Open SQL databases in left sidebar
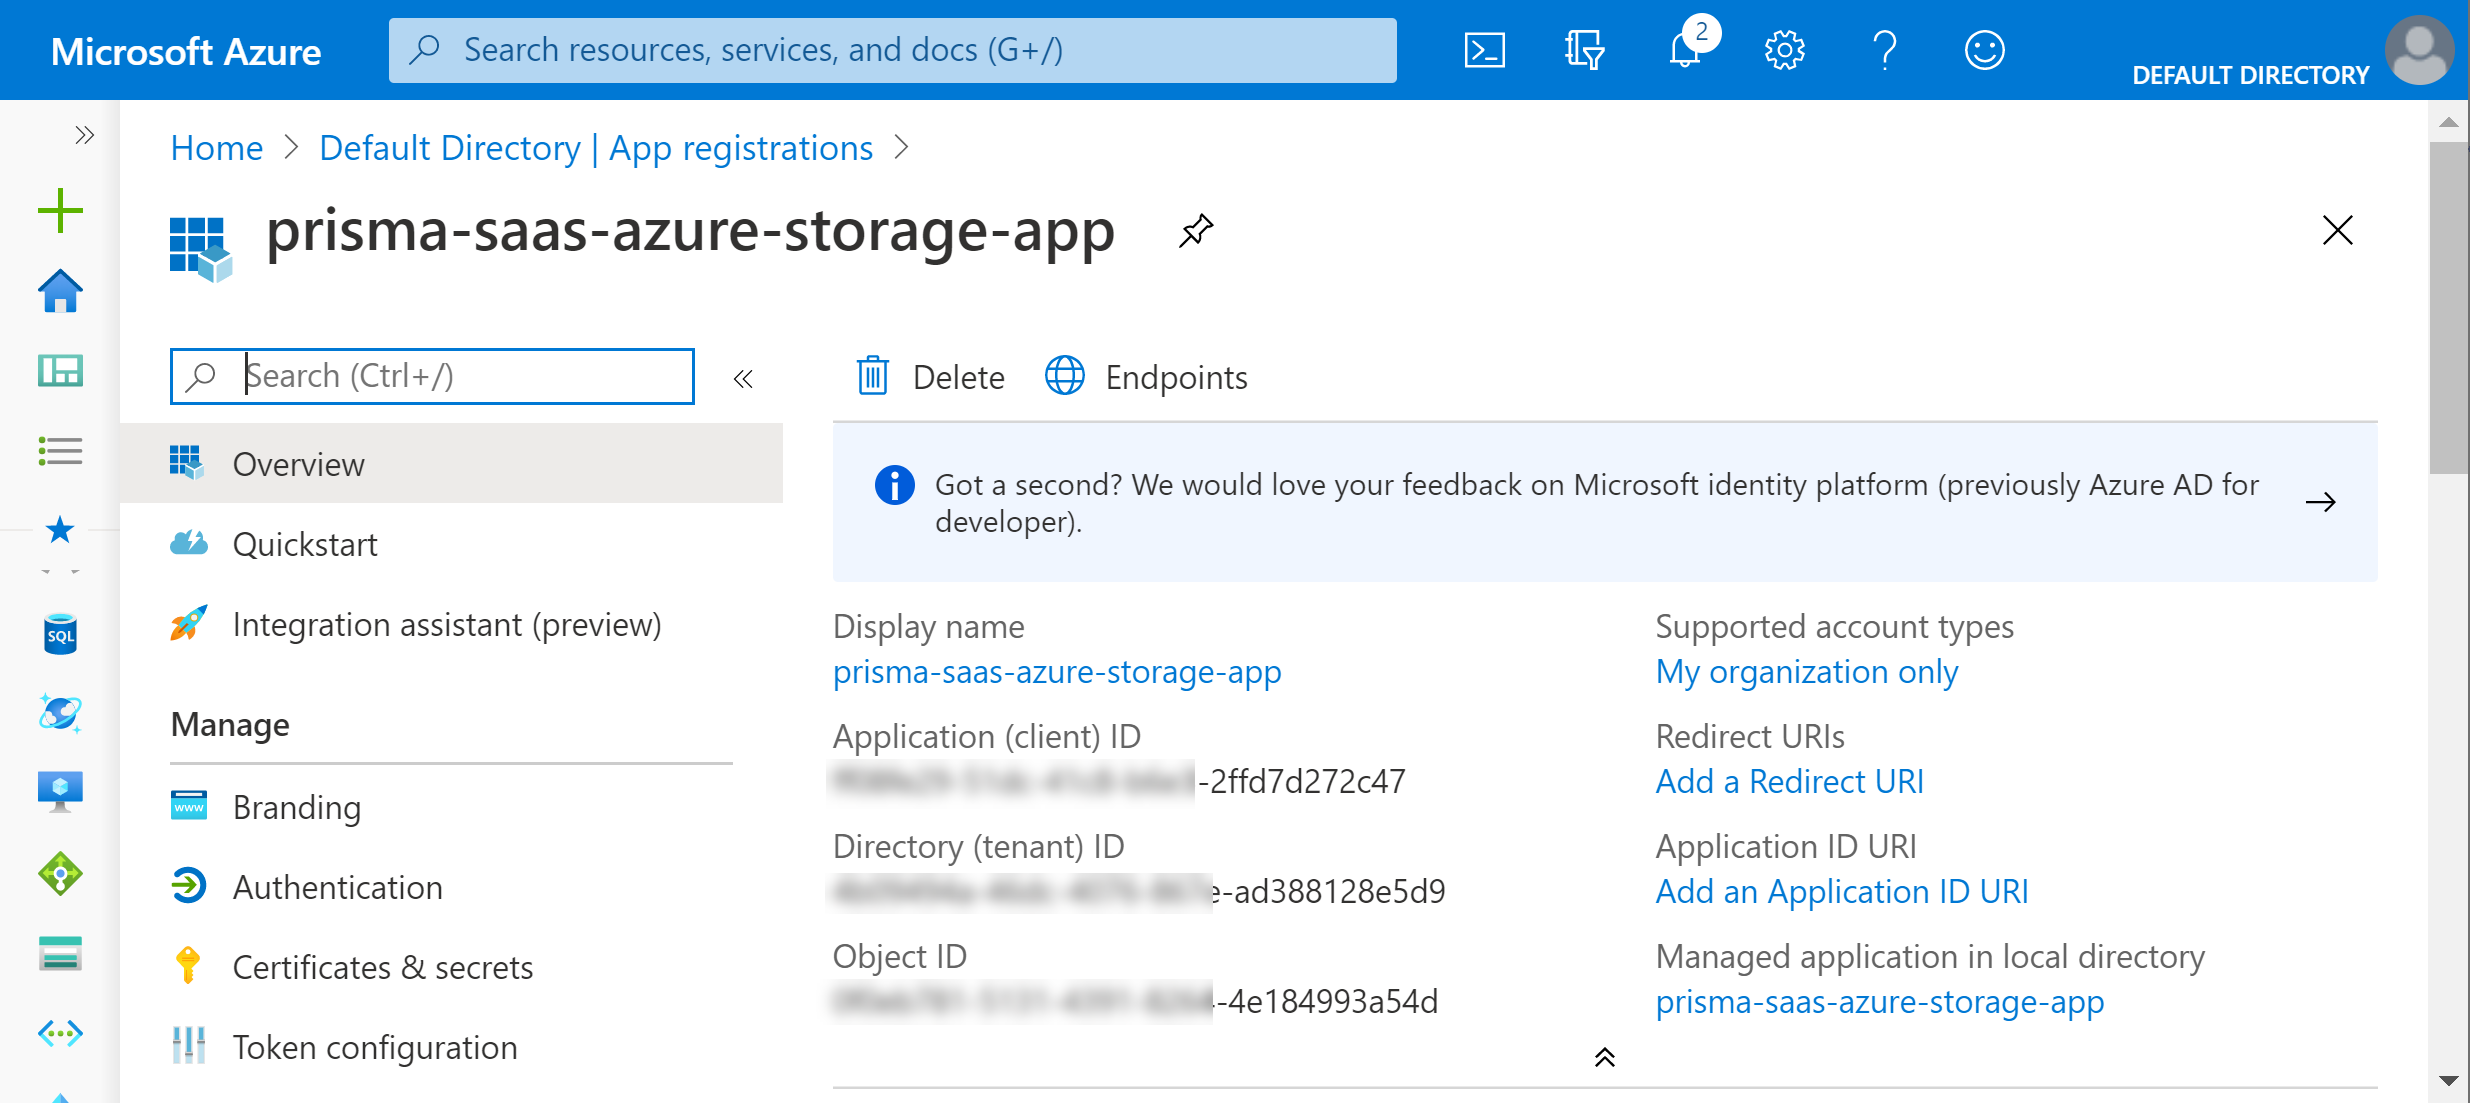The width and height of the screenshot is (2470, 1103). tap(60, 634)
